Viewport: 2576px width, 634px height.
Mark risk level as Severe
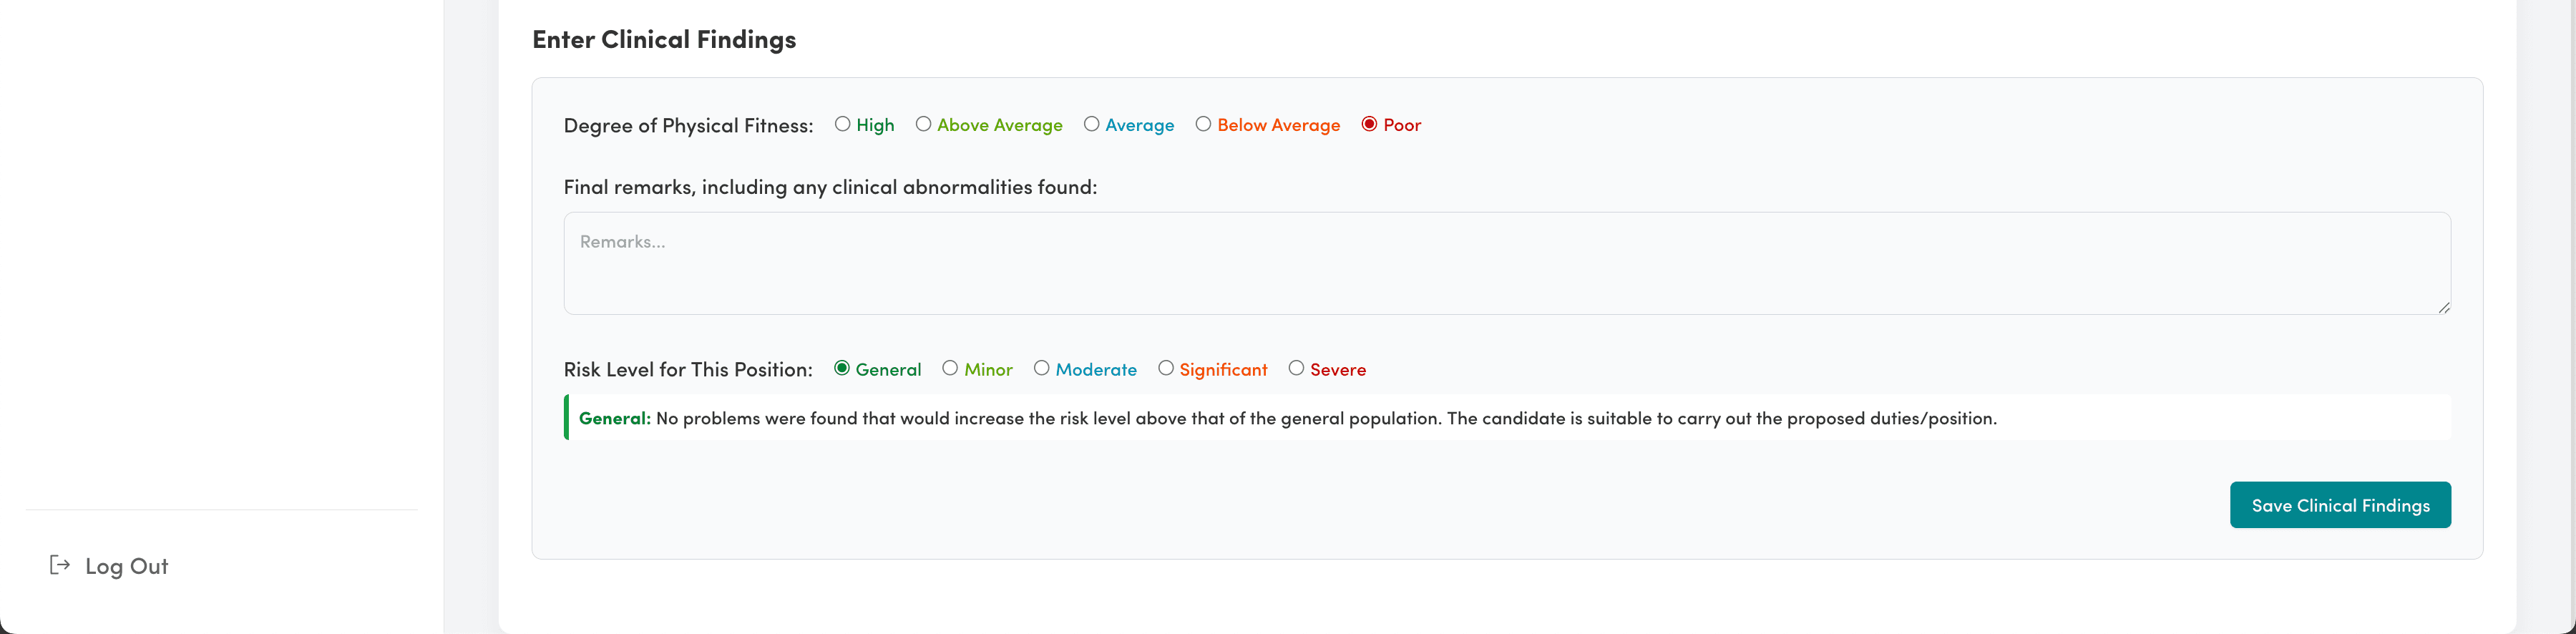click(1297, 368)
